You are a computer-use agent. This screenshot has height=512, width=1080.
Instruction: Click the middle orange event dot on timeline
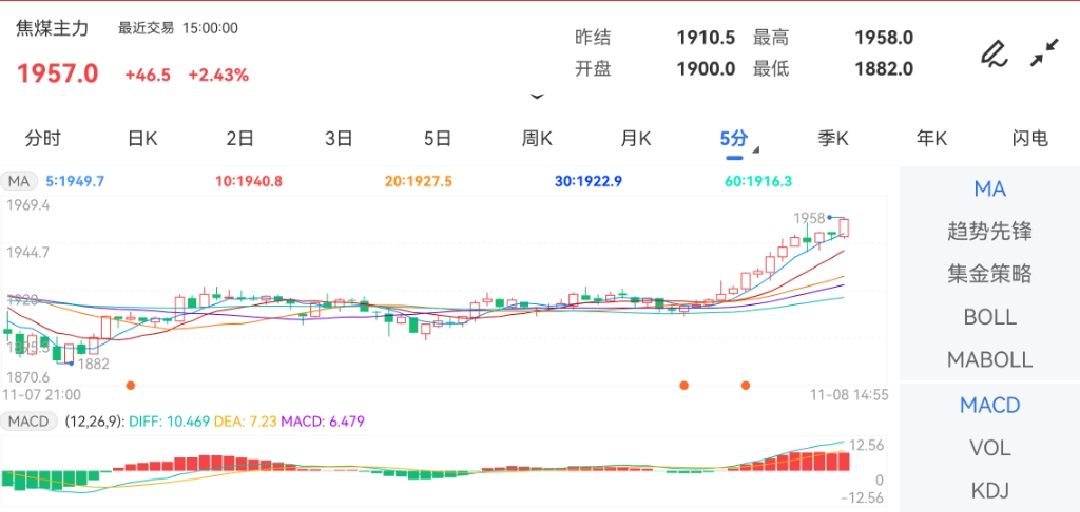pos(684,385)
